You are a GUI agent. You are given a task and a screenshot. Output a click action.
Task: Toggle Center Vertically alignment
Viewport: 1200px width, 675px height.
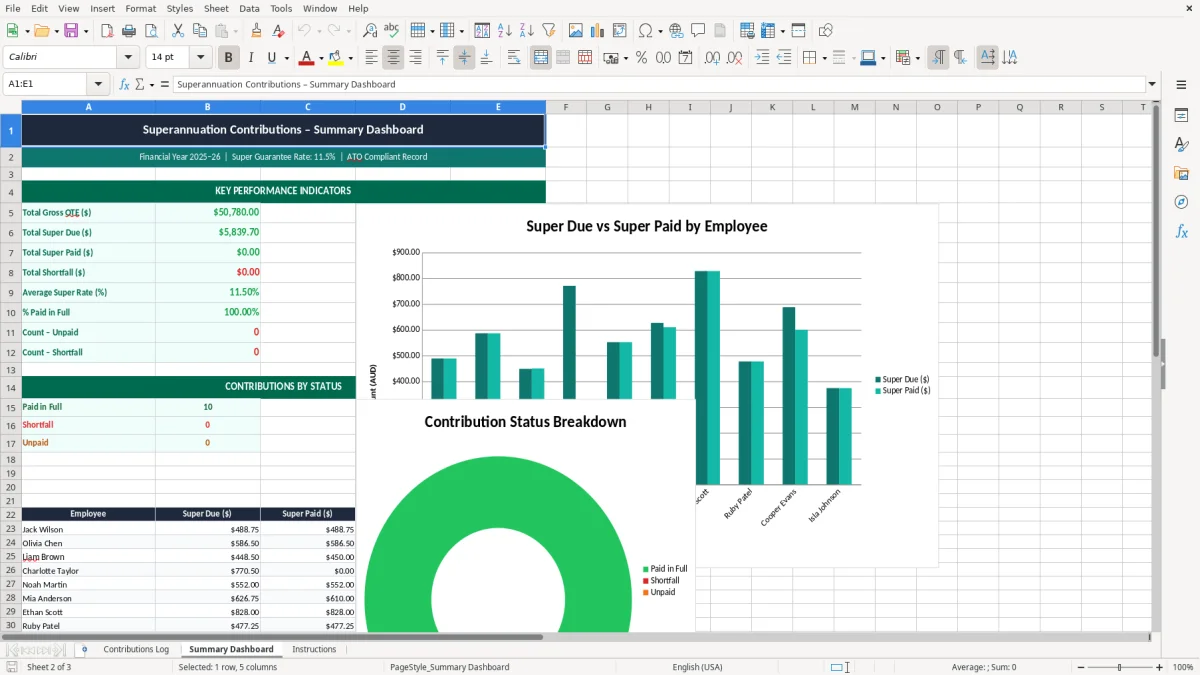click(464, 58)
